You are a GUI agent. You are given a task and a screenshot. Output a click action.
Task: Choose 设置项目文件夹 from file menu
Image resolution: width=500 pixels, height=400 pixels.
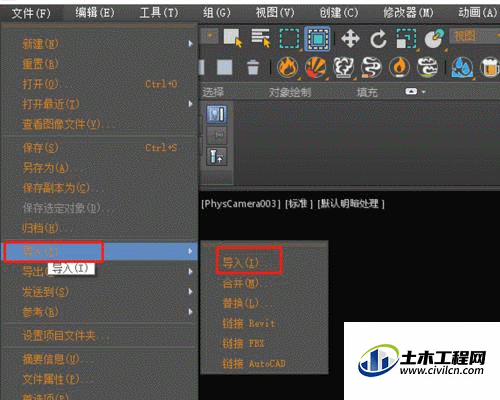99,336
